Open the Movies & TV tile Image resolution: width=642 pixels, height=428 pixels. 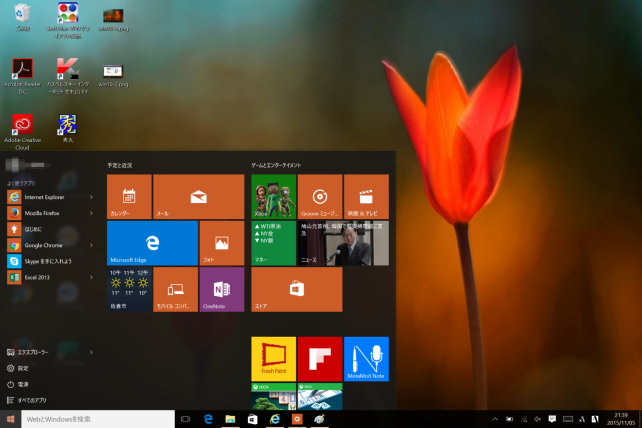pyautogui.click(x=366, y=197)
